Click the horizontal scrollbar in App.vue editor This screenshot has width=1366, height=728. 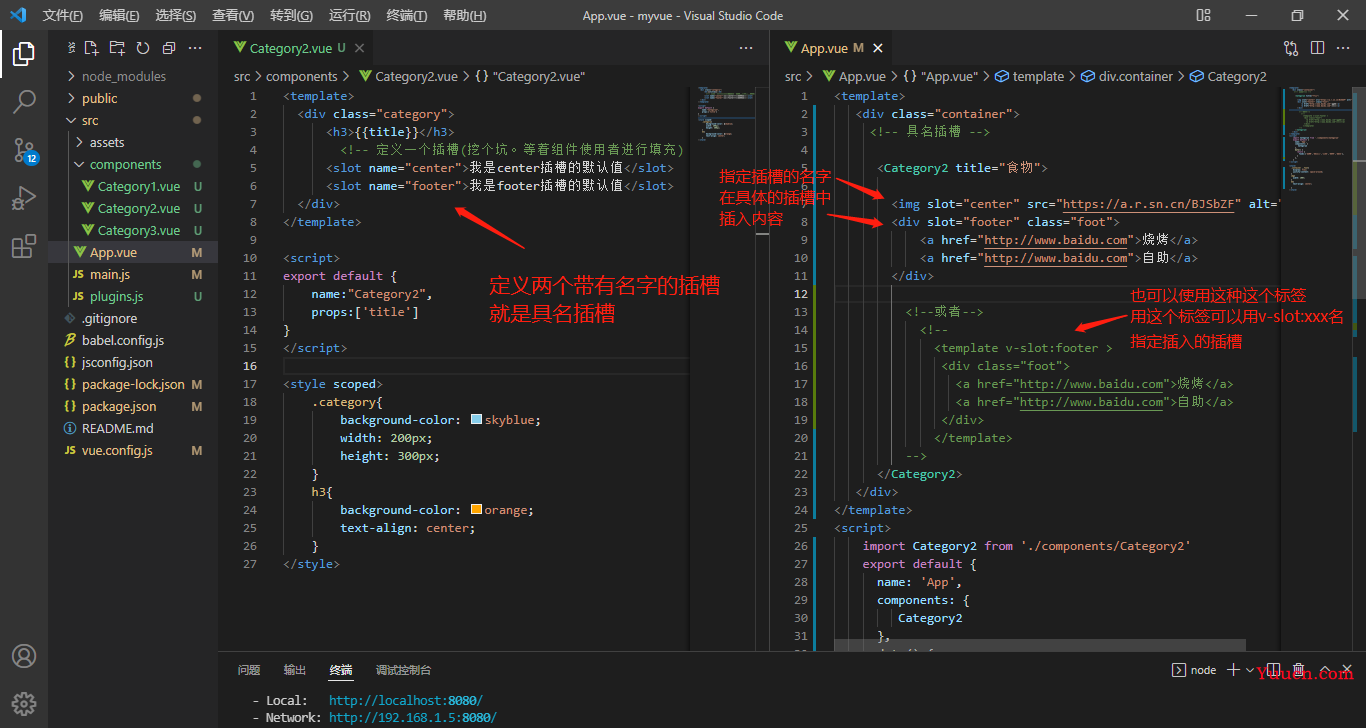[1040, 646]
